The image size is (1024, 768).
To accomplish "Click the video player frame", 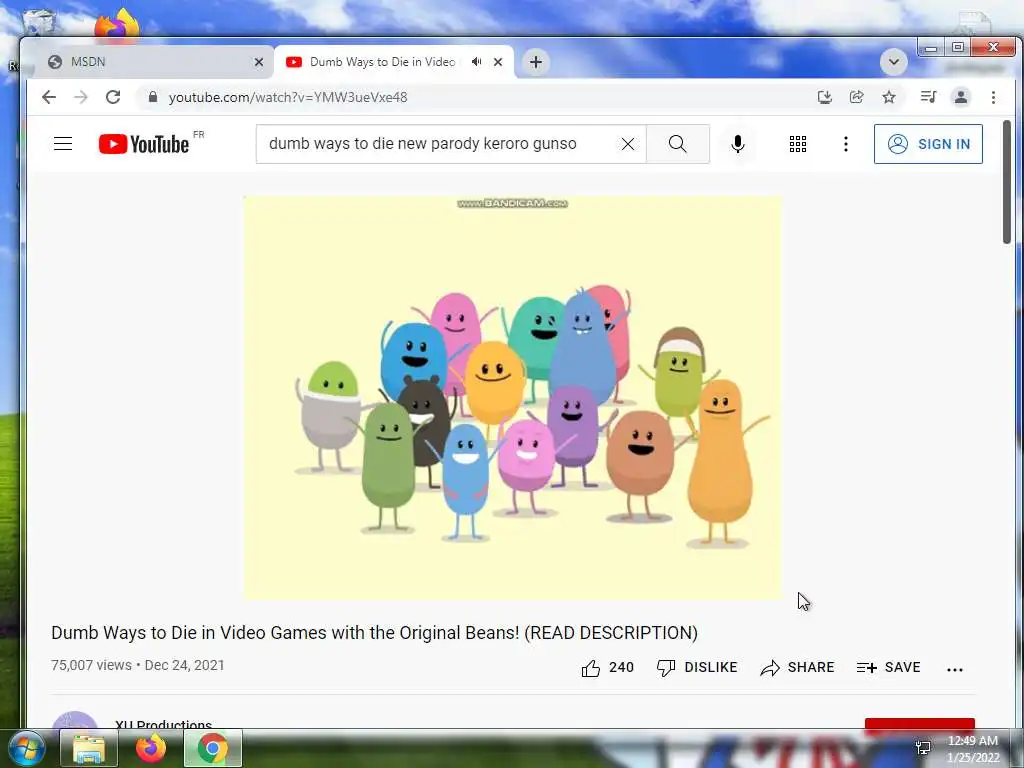I will click(512, 397).
